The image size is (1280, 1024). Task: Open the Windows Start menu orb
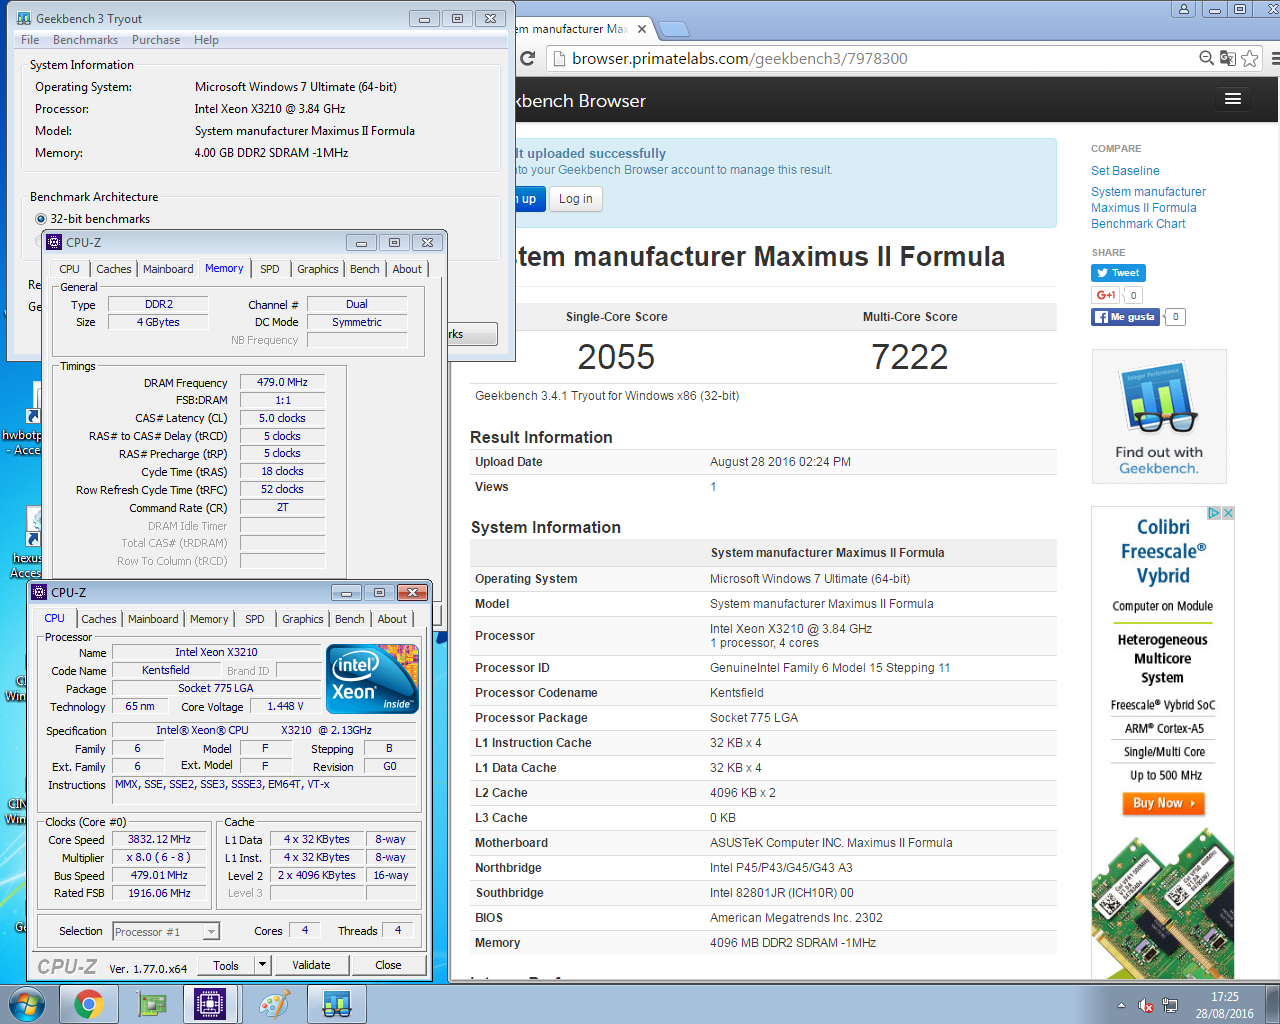pos(26,1004)
